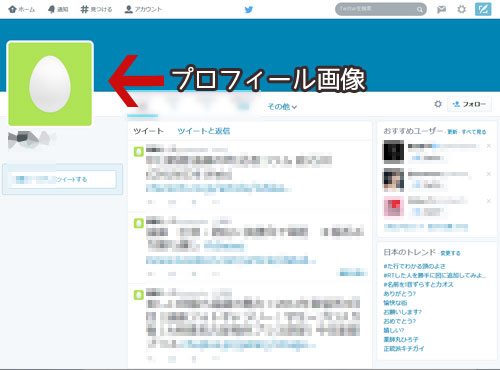Compose a new tweet with quill button
The width and height of the screenshot is (500, 370).
click(x=483, y=9)
